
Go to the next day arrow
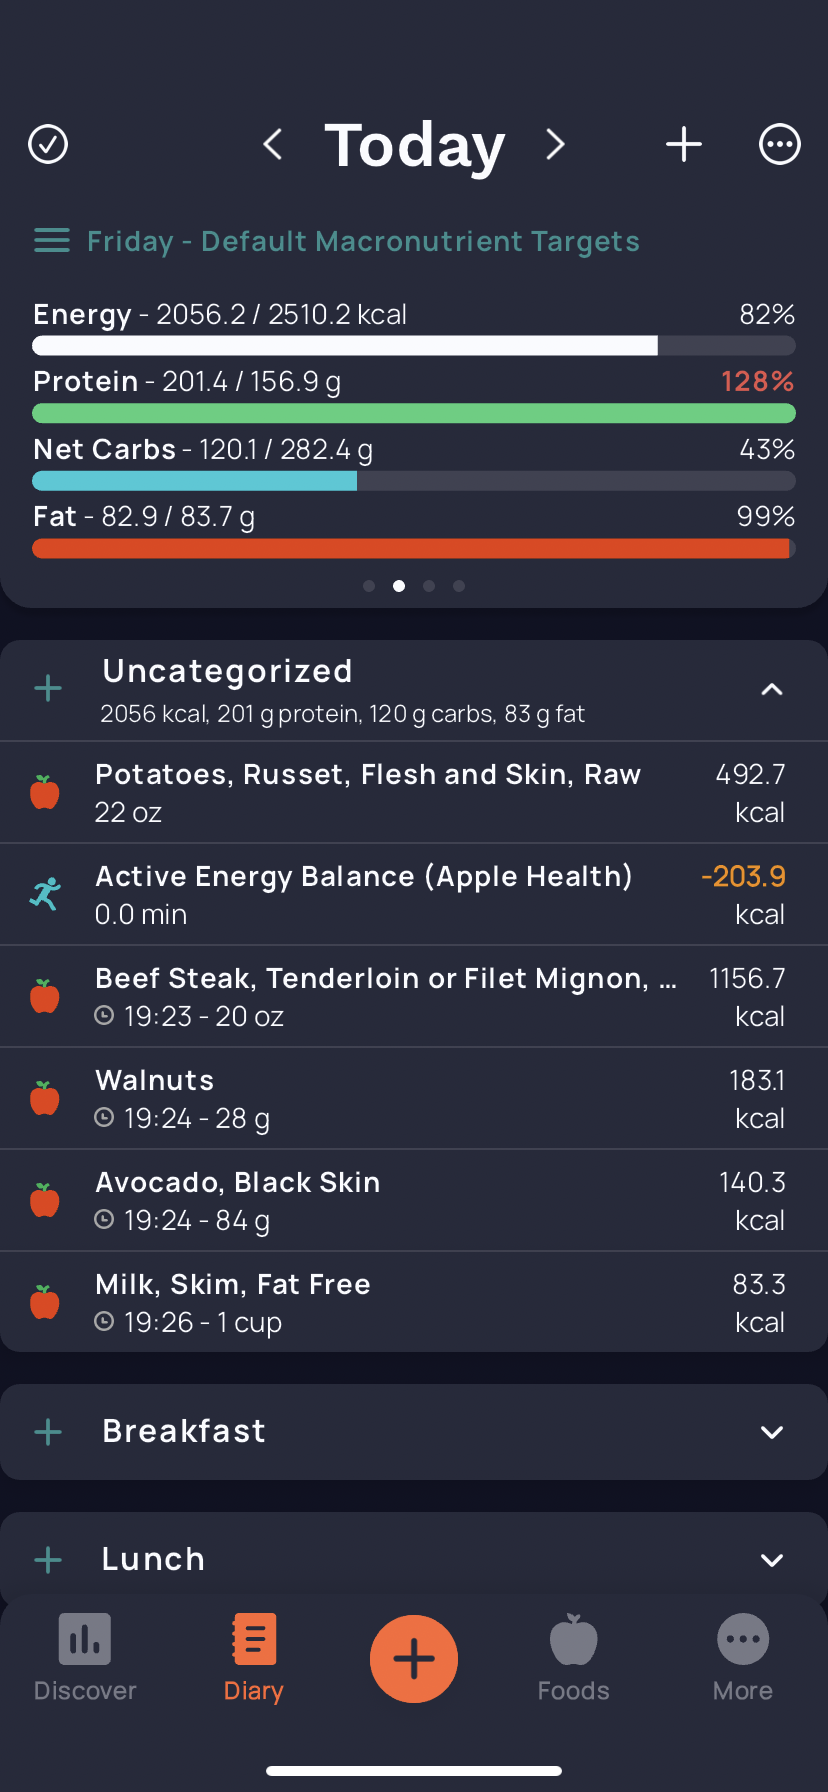555,144
